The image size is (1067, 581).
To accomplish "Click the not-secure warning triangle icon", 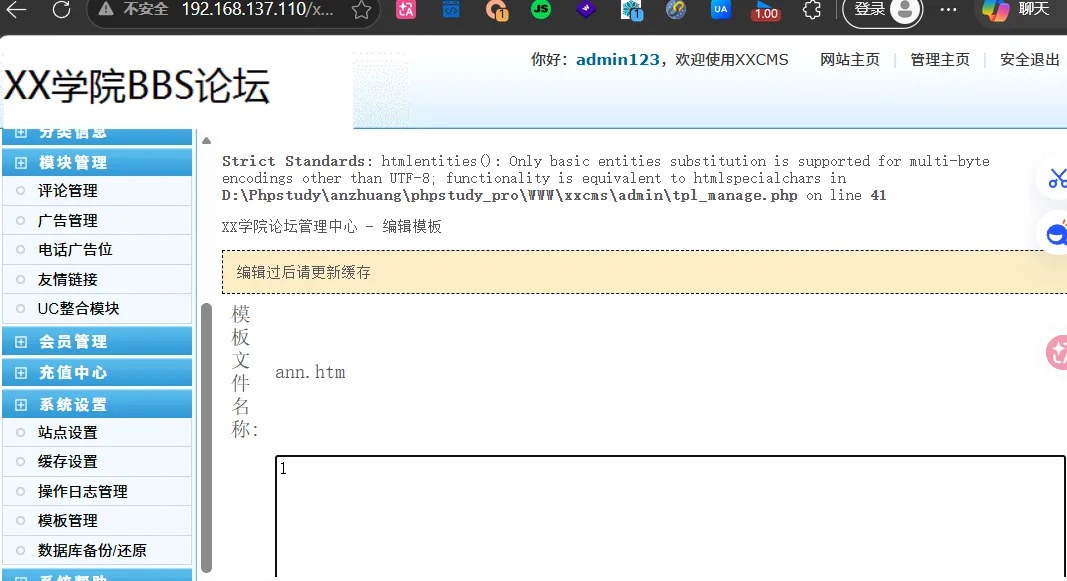I will tap(105, 9).
